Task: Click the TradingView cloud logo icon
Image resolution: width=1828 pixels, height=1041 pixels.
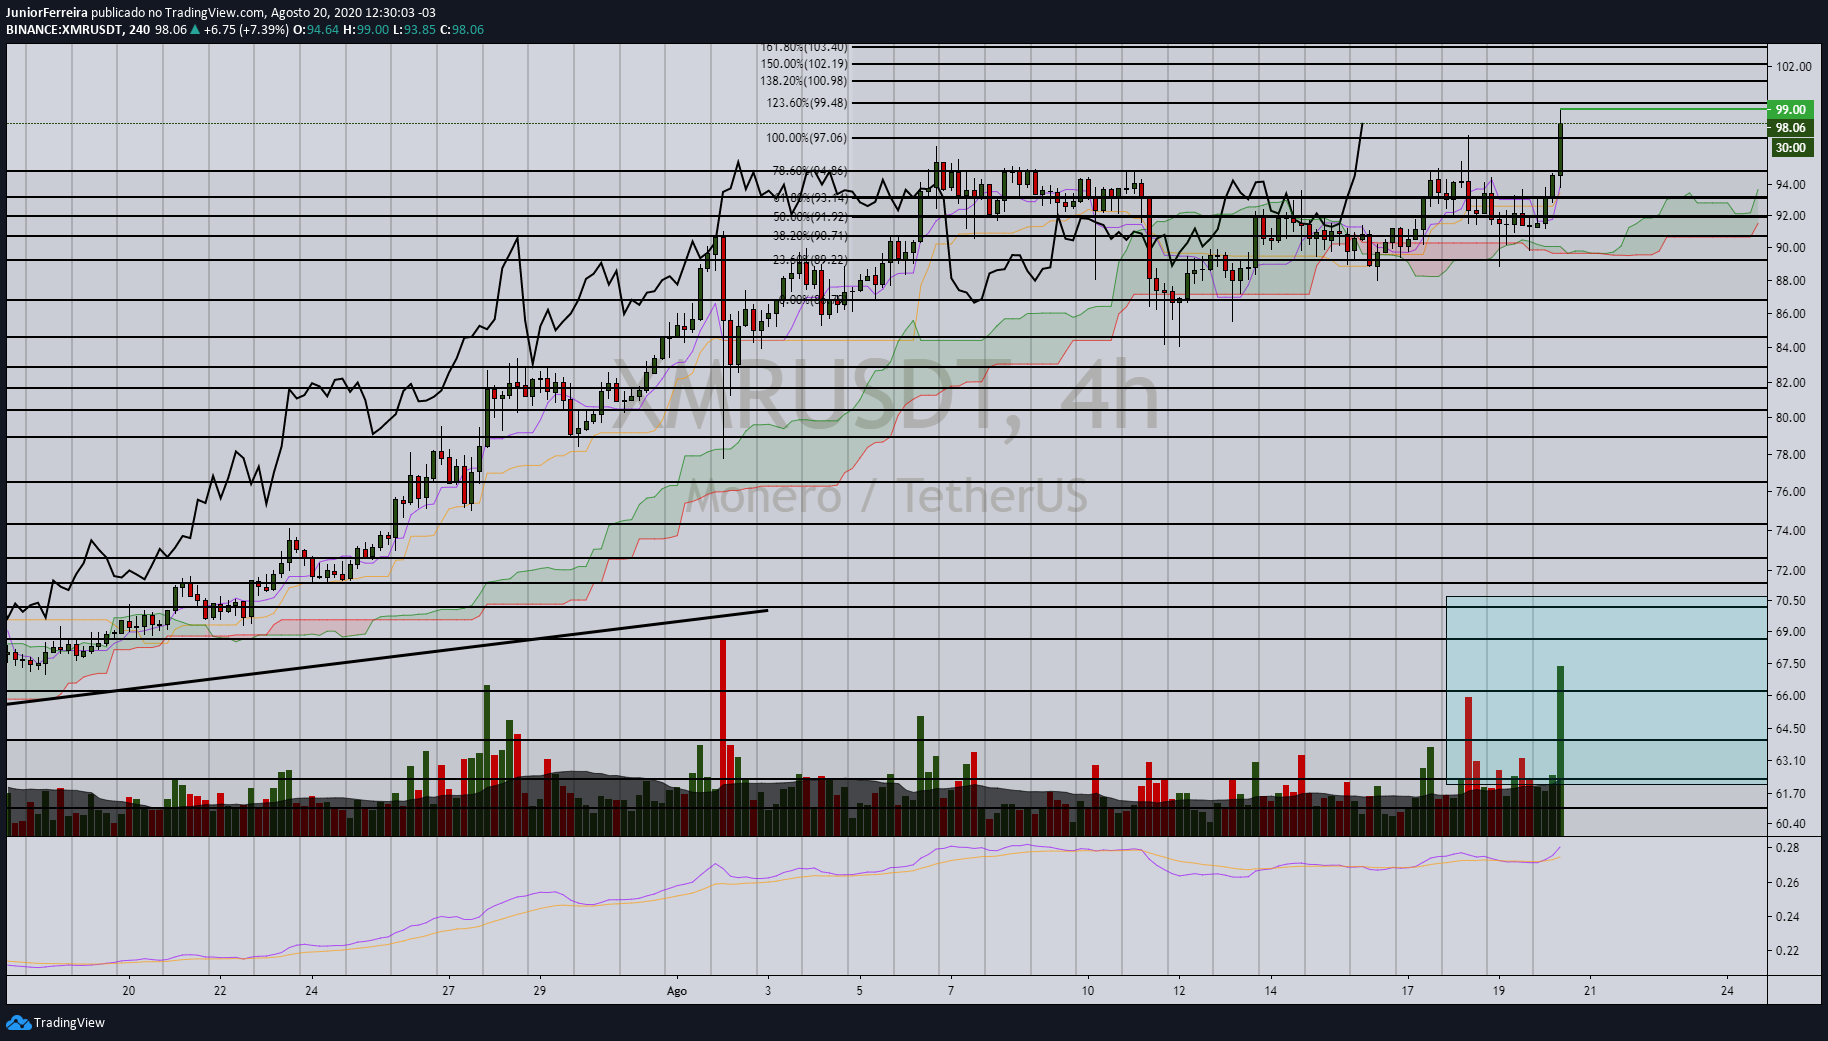Action: (18, 1022)
